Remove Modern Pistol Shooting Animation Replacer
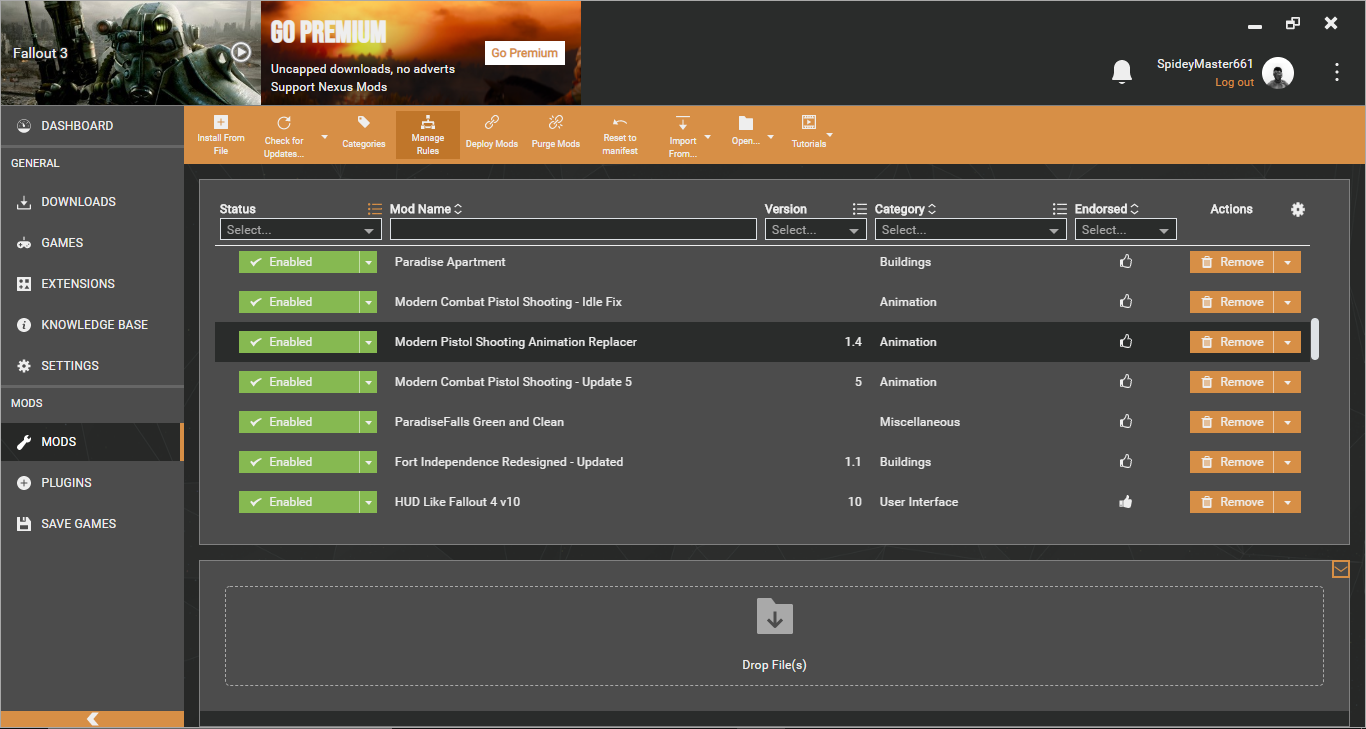 coord(1232,342)
